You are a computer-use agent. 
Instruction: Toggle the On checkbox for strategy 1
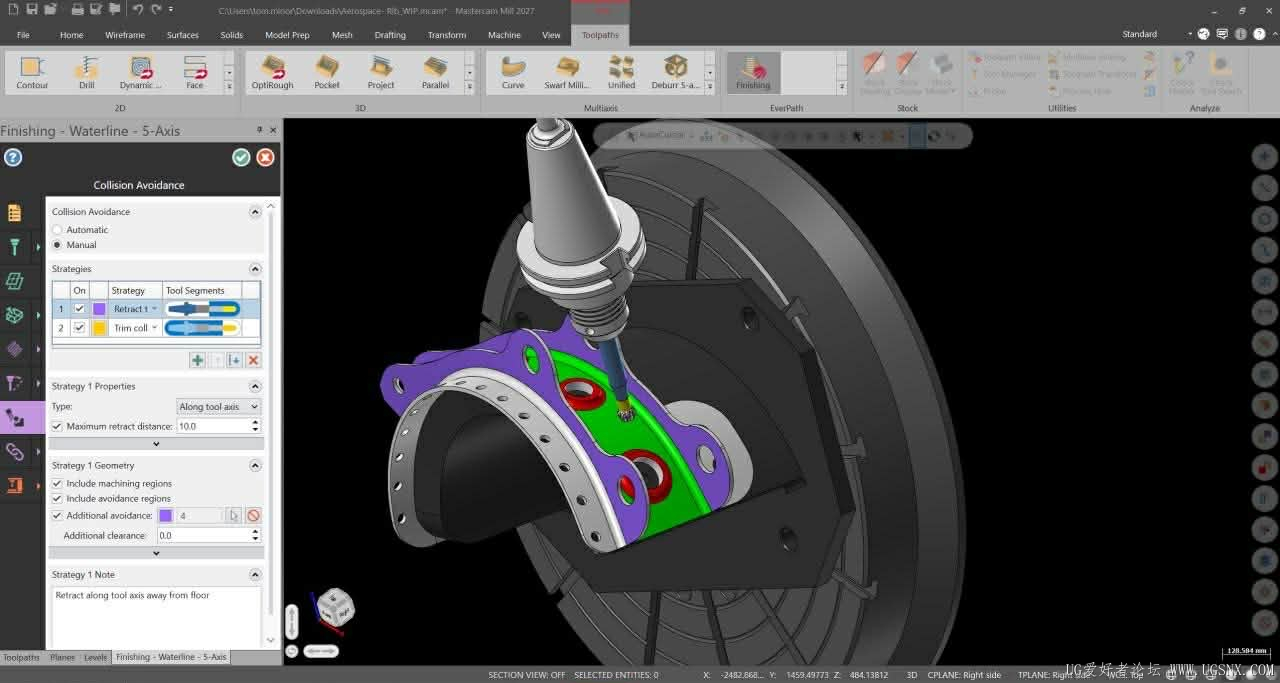tap(79, 309)
